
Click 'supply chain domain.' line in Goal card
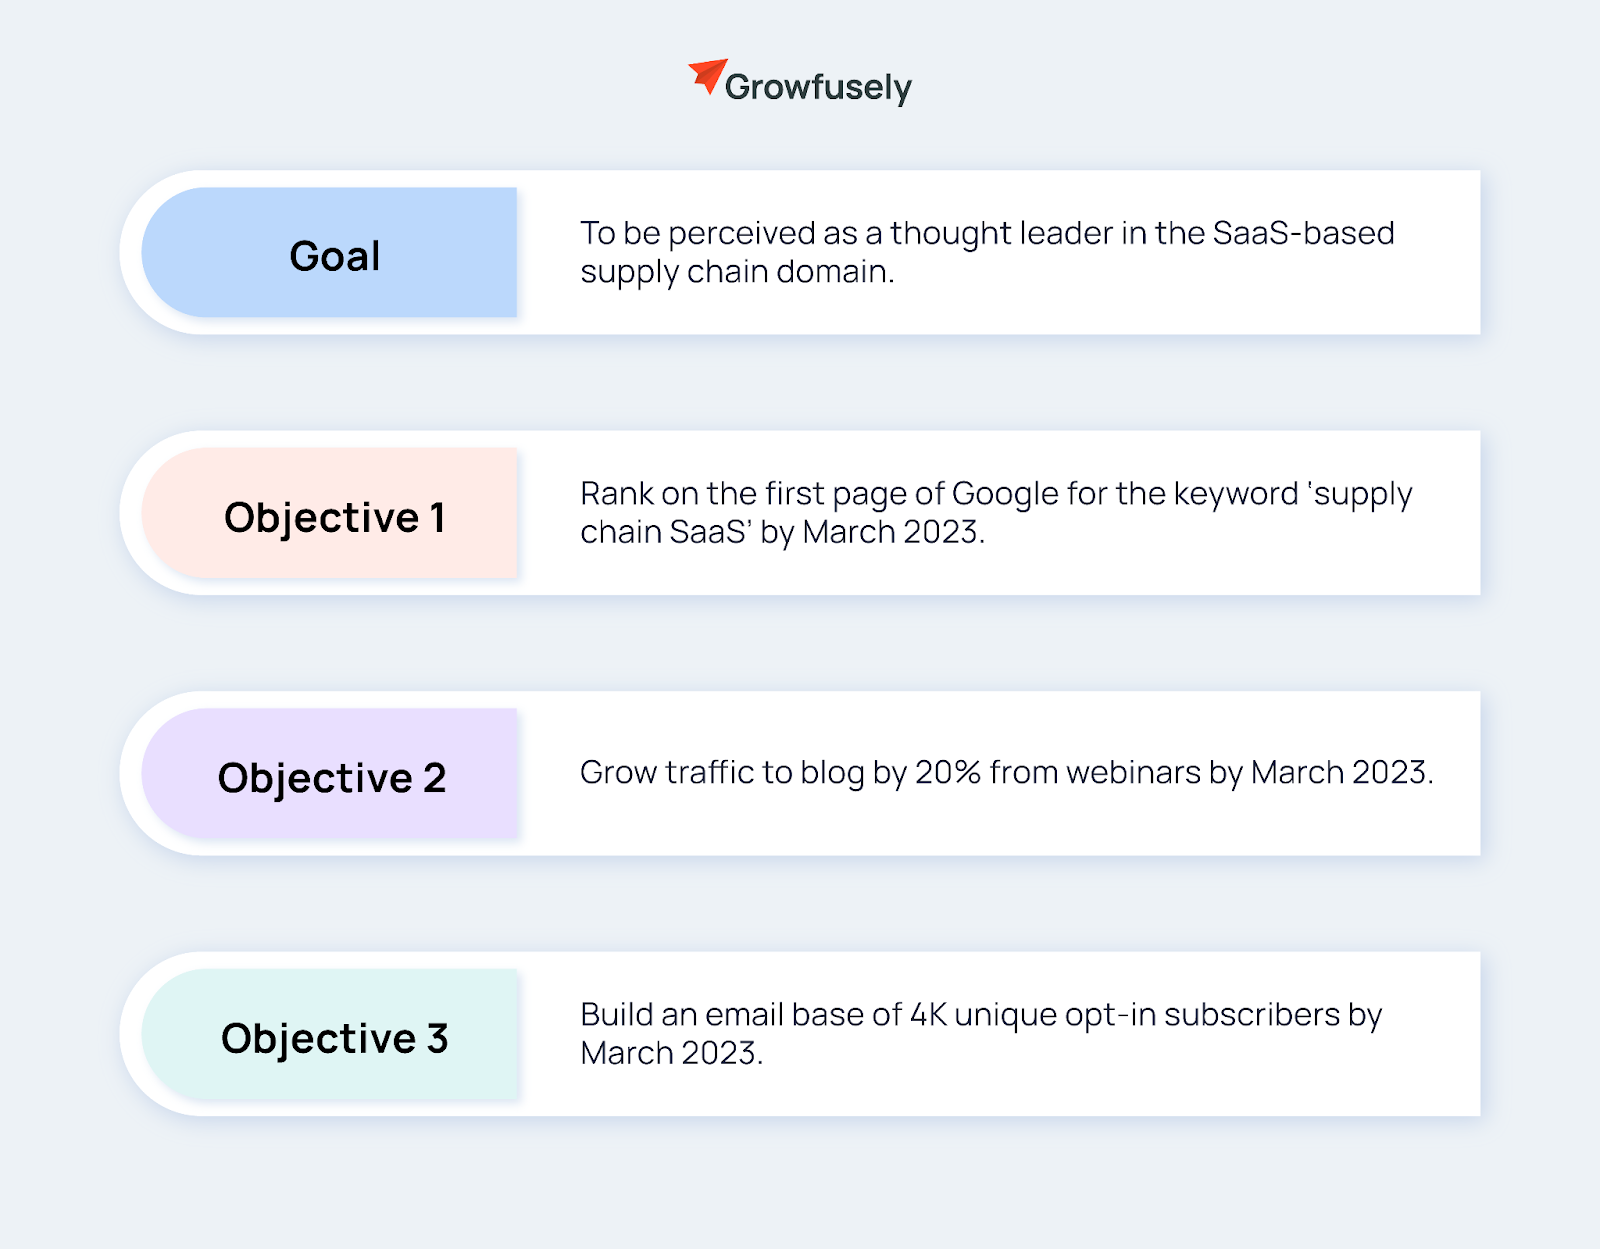(x=737, y=272)
